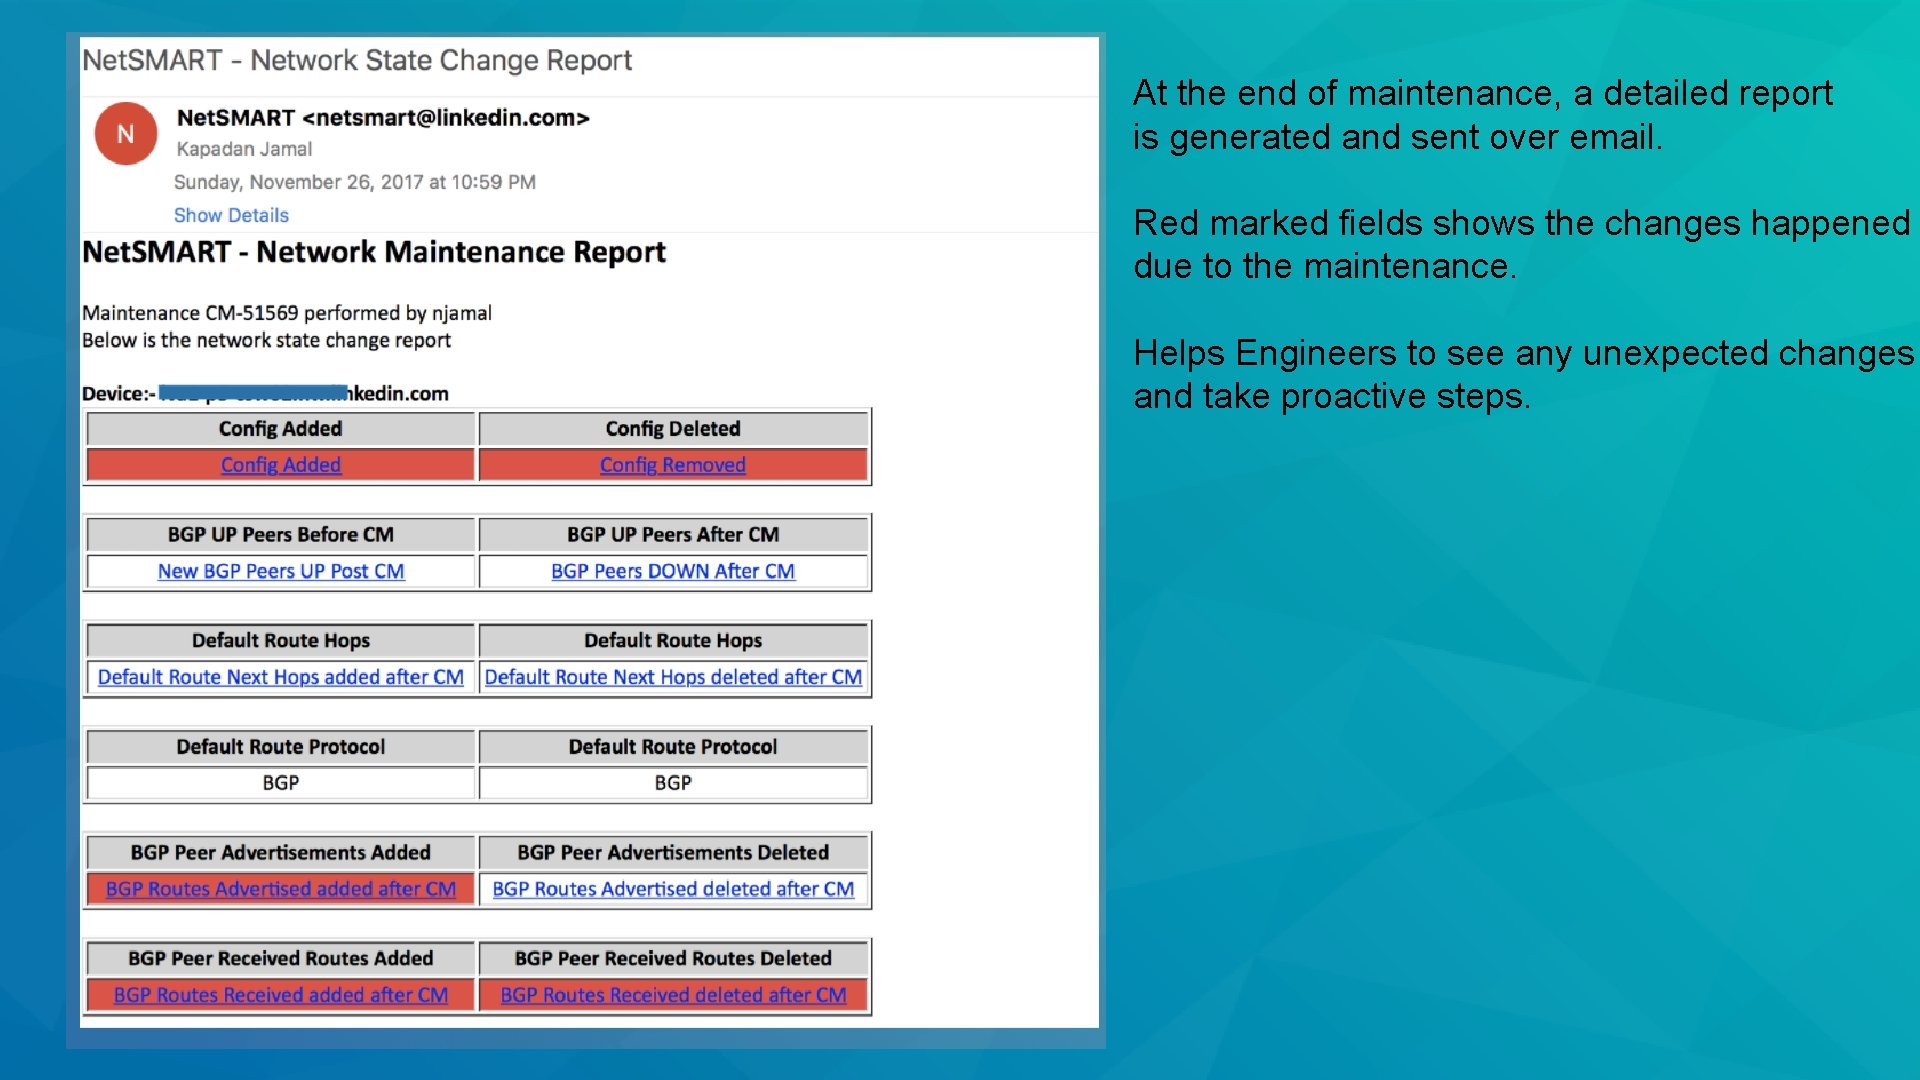Open the Config Added link

pos(280,464)
